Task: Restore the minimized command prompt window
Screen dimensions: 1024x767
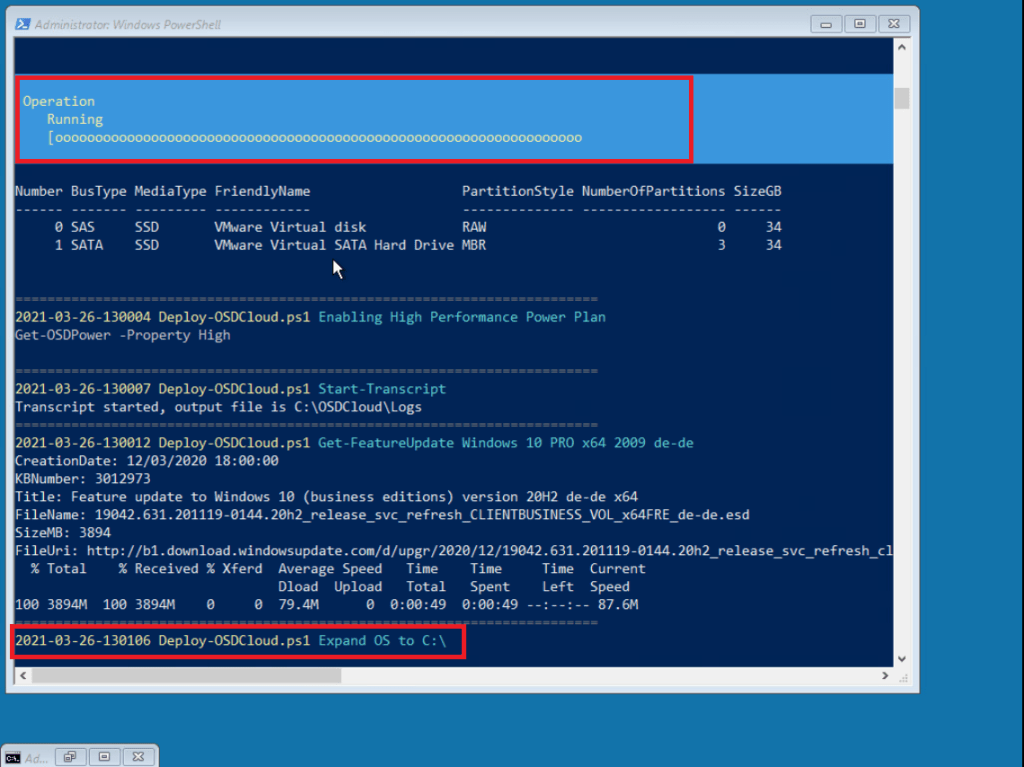Action: pos(72,757)
